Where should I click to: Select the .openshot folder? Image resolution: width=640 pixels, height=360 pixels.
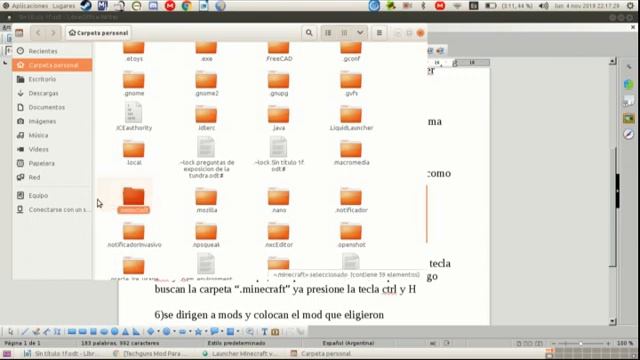pos(351,234)
